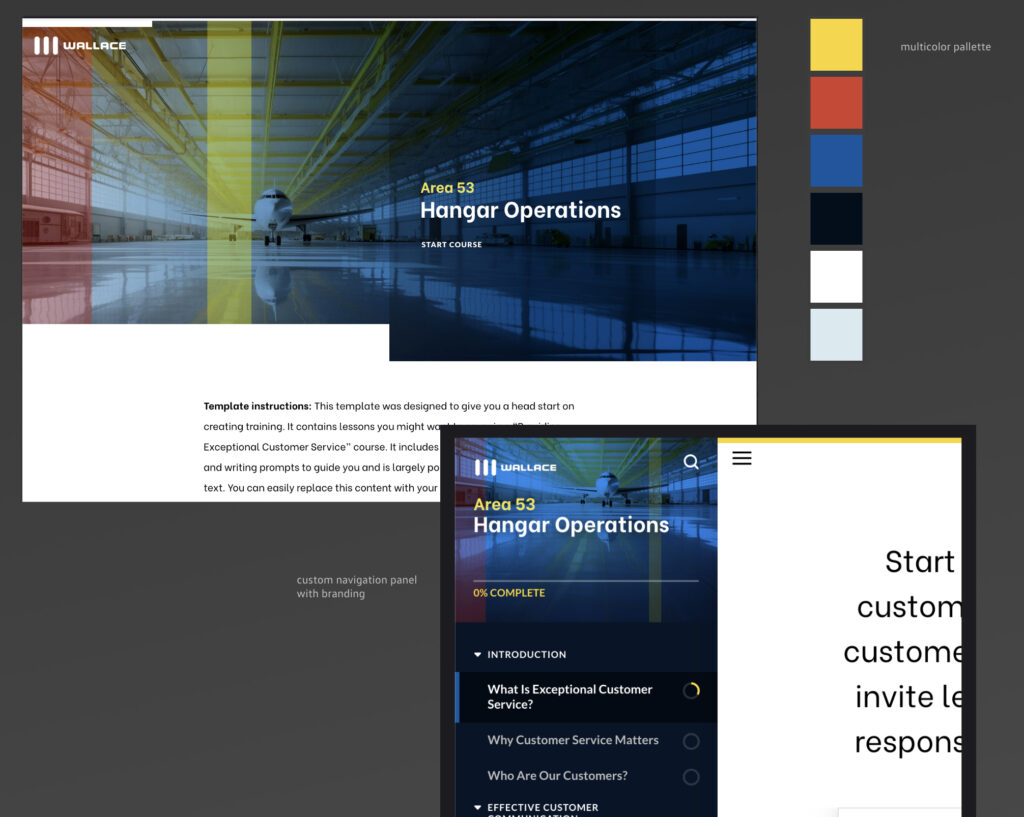This screenshot has width=1024, height=817.
Task: Select the red palette swatch
Action: click(x=836, y=102)
